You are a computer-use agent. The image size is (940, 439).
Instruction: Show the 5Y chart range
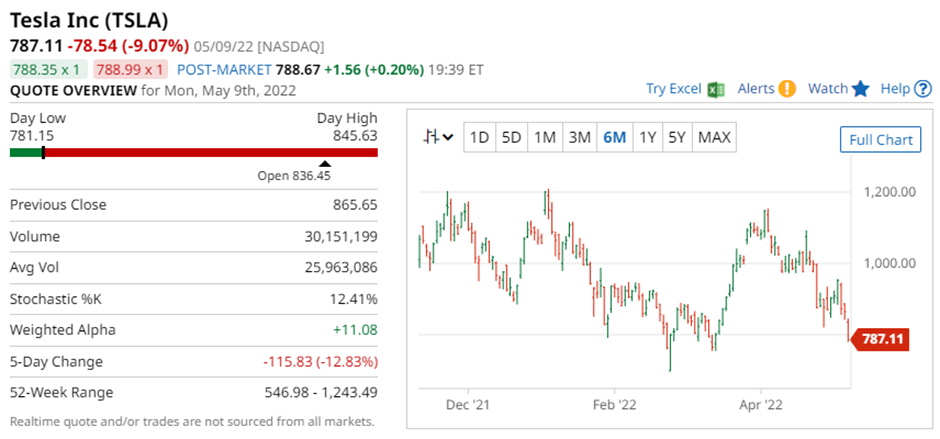click(x=677, y=138)
